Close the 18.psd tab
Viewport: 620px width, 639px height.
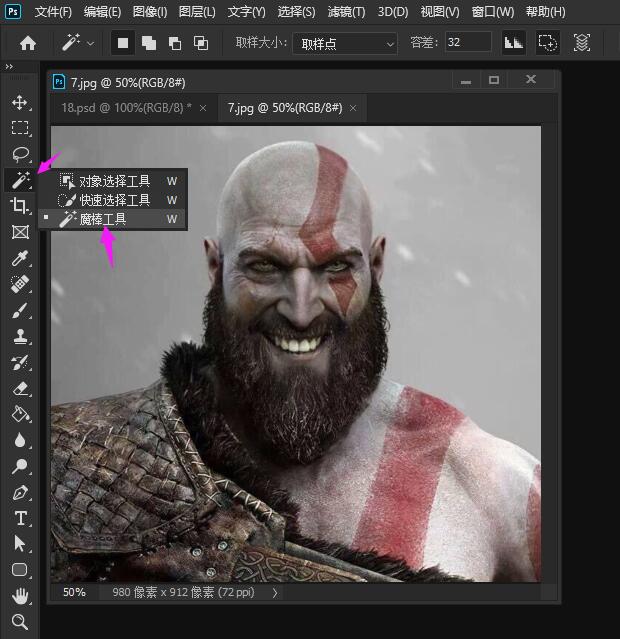pyautogui.click(x=203, y=108)
